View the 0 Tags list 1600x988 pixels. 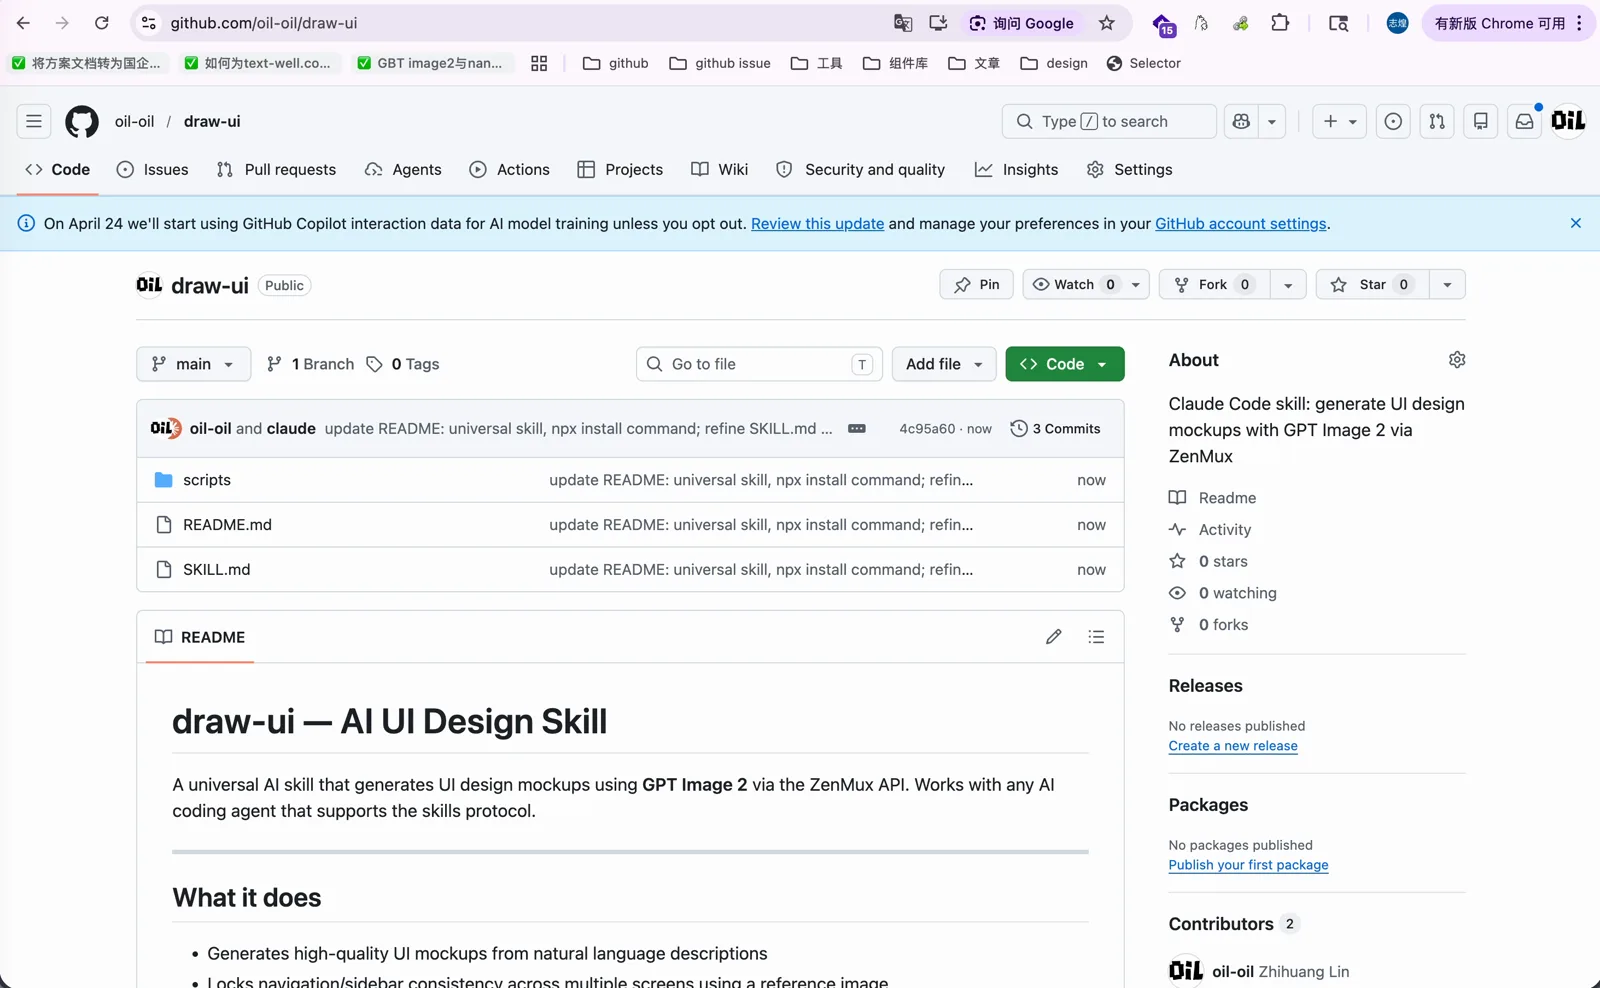[403, 364]
